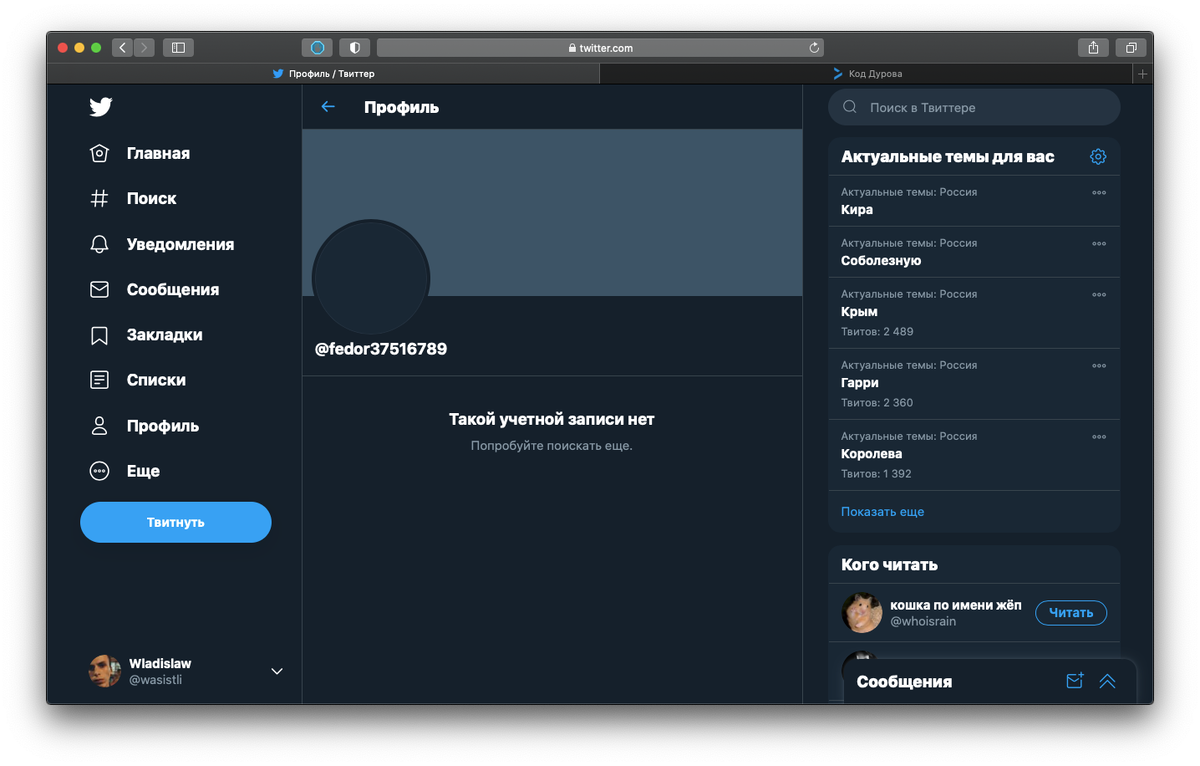1200x766 pixels.
Task: Open more options for Соболезную trend
Action: click(x=1099, y=244)
